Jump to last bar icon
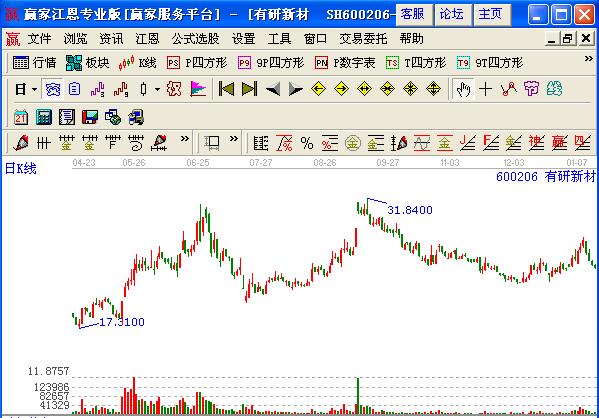The width and height of the screenshot is (599, 418). tap(249, 89)
